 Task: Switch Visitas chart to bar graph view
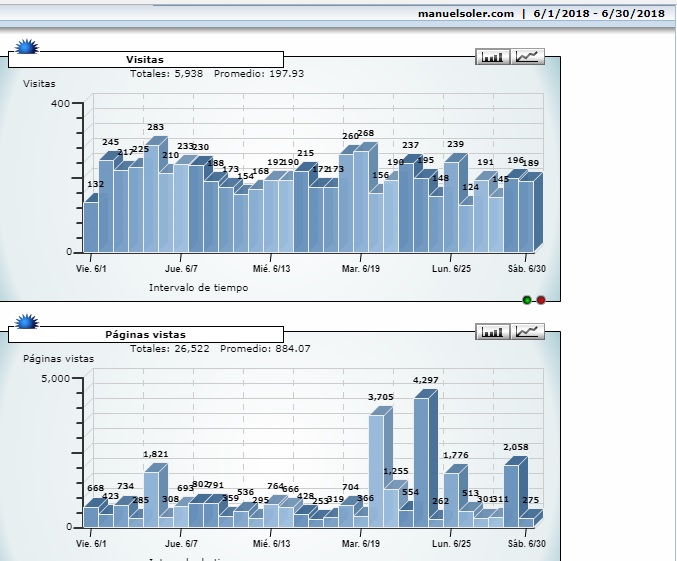(492, 57)
